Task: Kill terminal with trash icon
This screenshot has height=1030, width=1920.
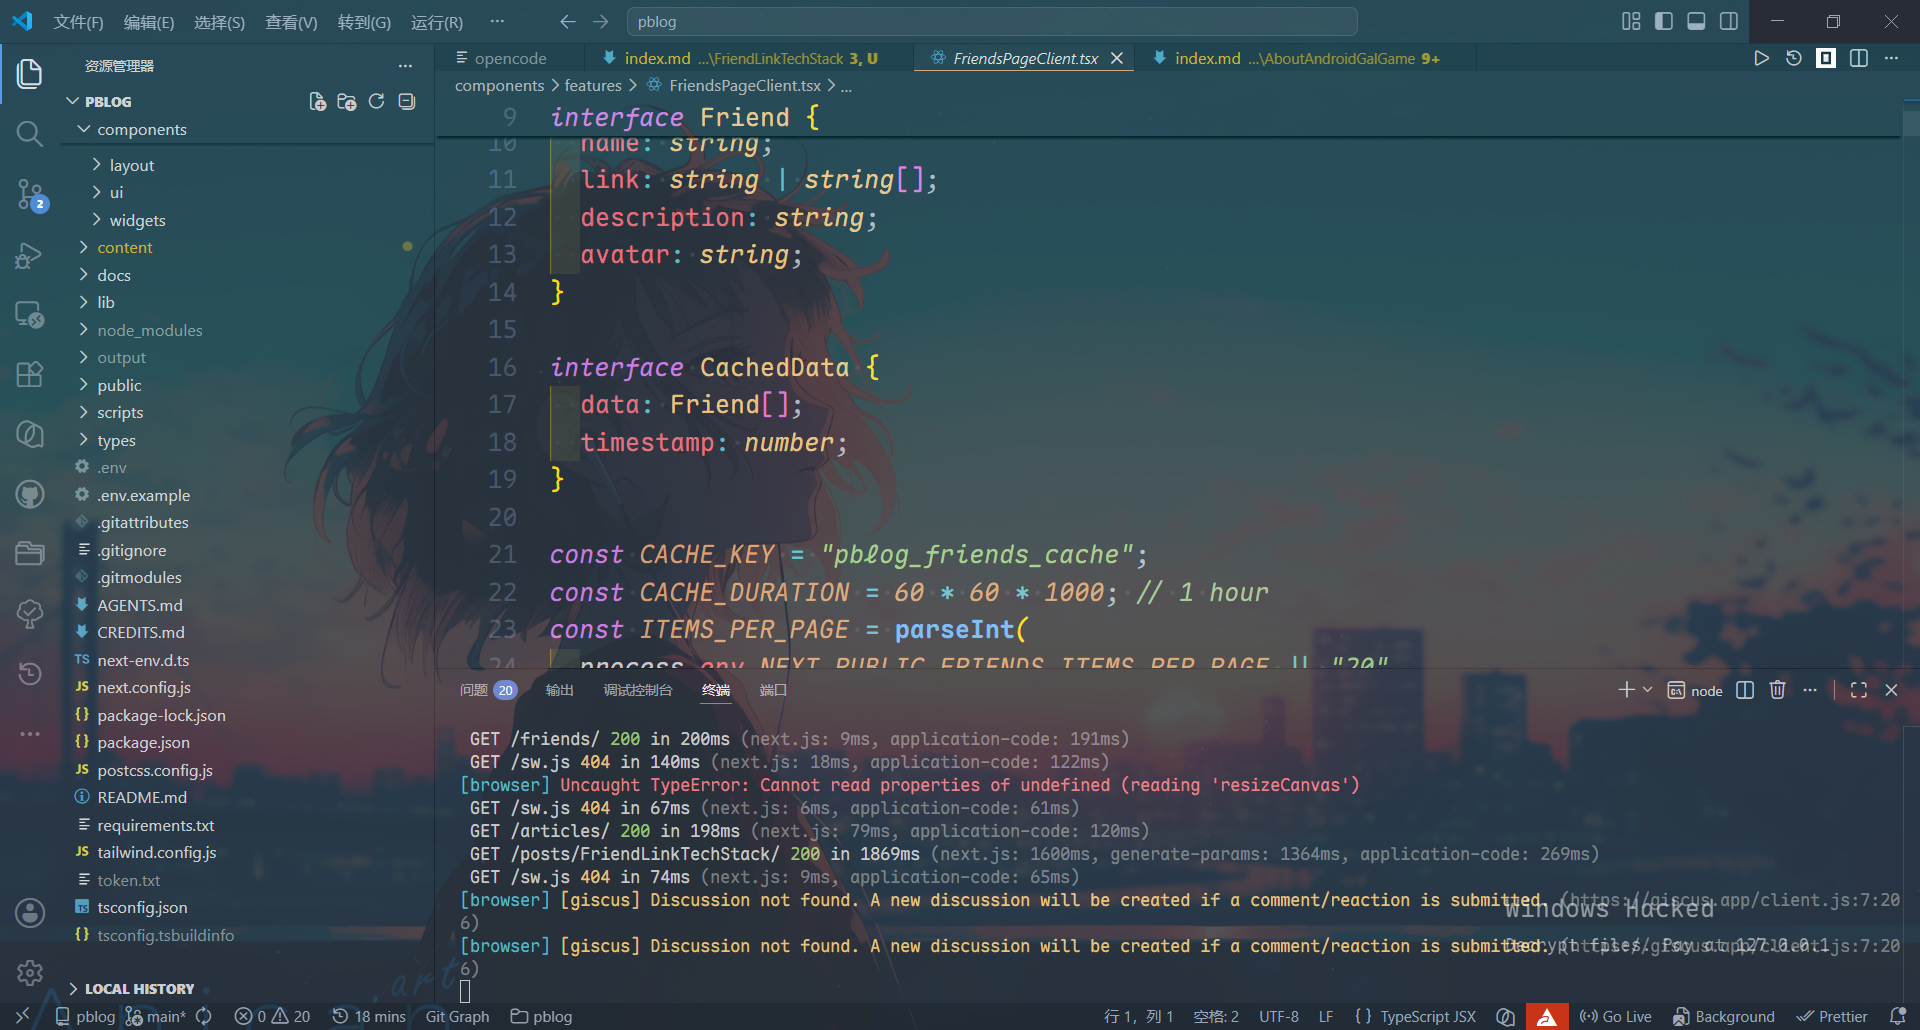Action: click(x=1777, y=690)
